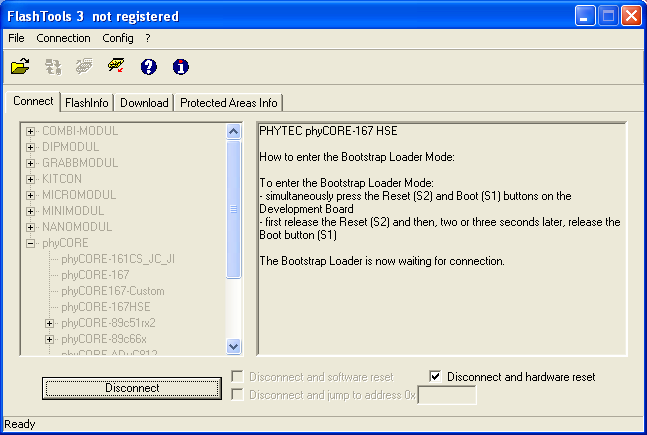Click the grayed connect toolbar icon
Screen dimensions: 647x435
pyautogui.click(x=53, y=66)
